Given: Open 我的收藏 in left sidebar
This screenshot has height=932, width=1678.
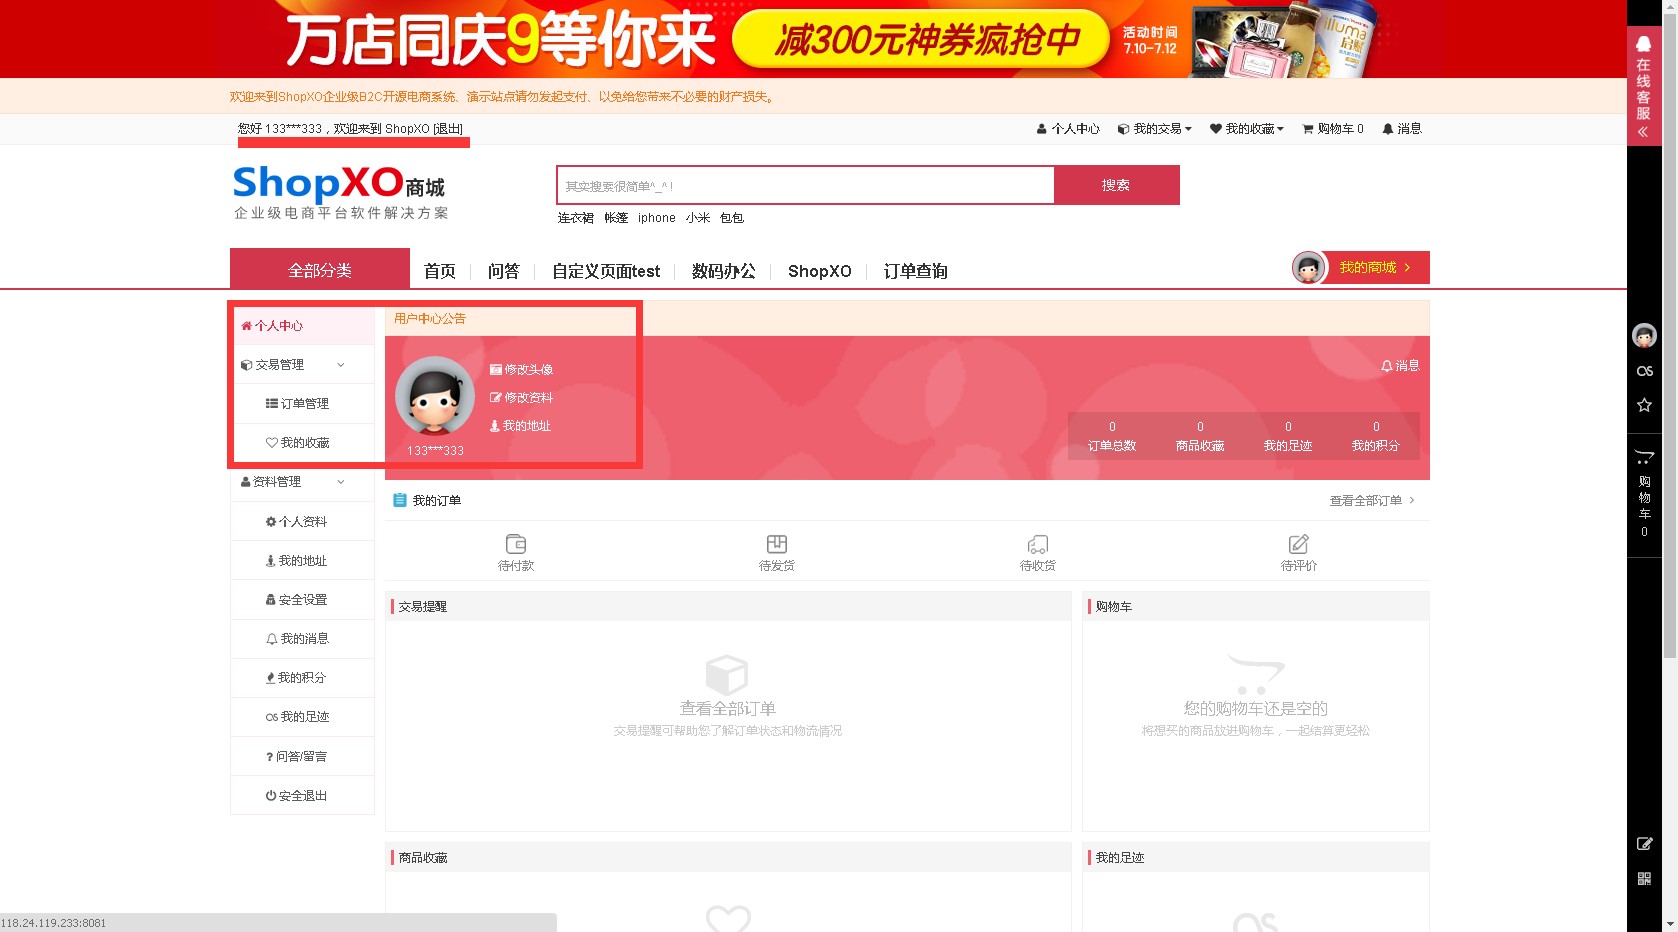Looking at the screenshot, I should click(x=302, y=443).
